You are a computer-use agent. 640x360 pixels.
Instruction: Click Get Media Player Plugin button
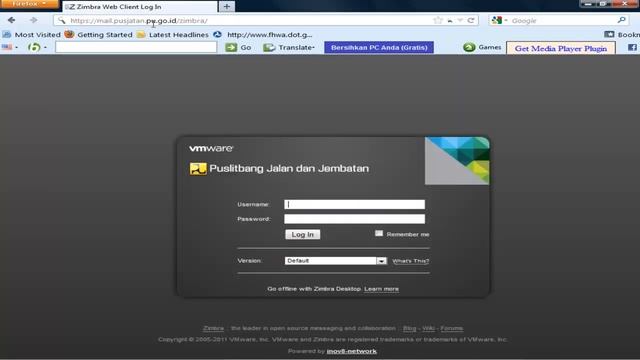click(561, 48)
